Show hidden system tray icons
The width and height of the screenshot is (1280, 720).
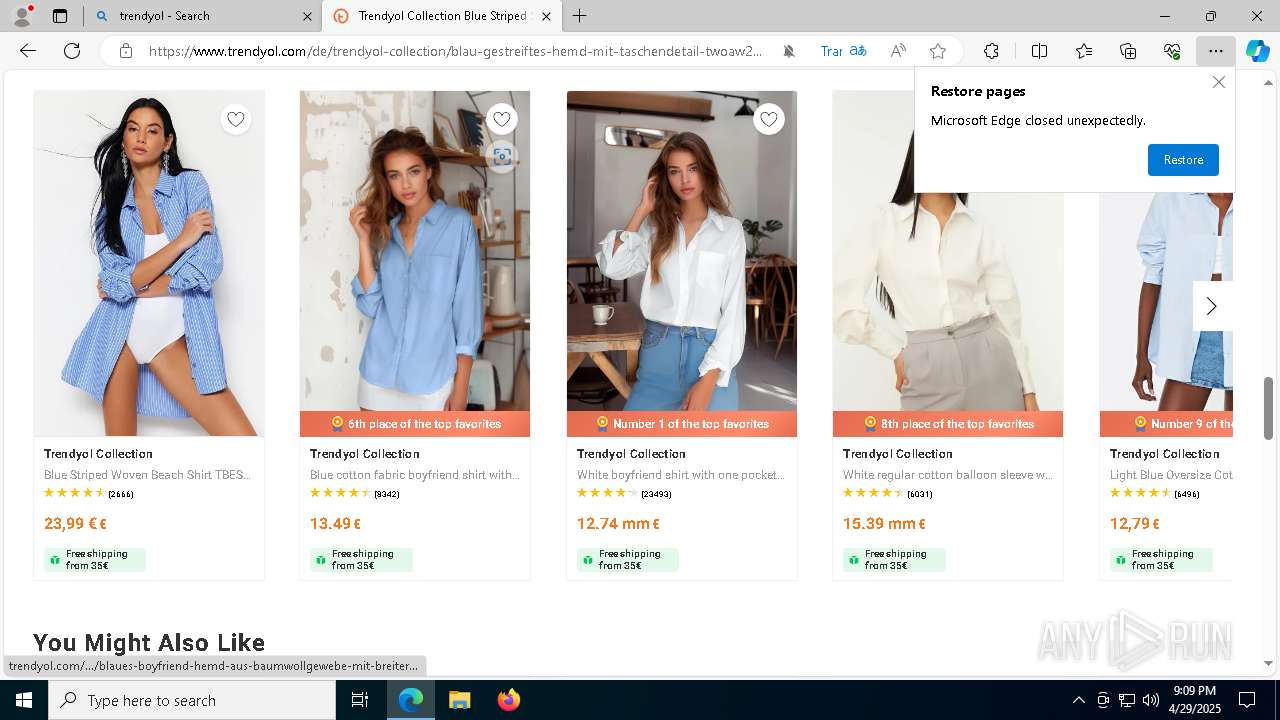point(1078,700)
